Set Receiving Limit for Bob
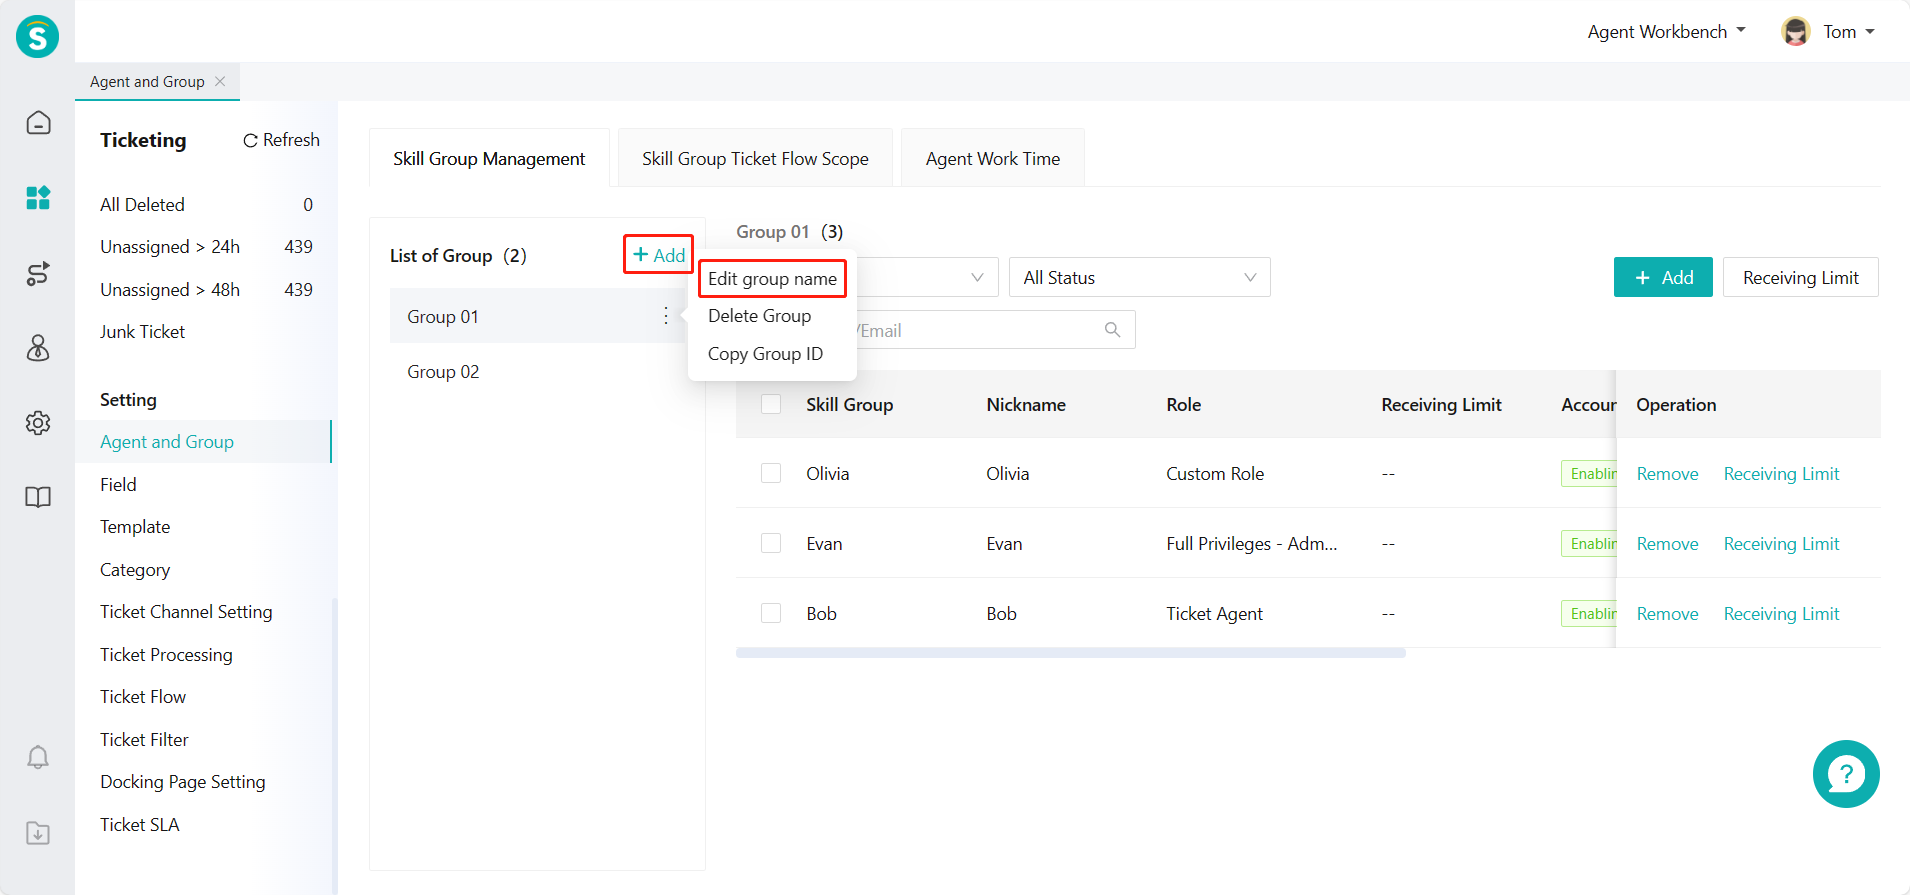 [x=1781, y=614]
